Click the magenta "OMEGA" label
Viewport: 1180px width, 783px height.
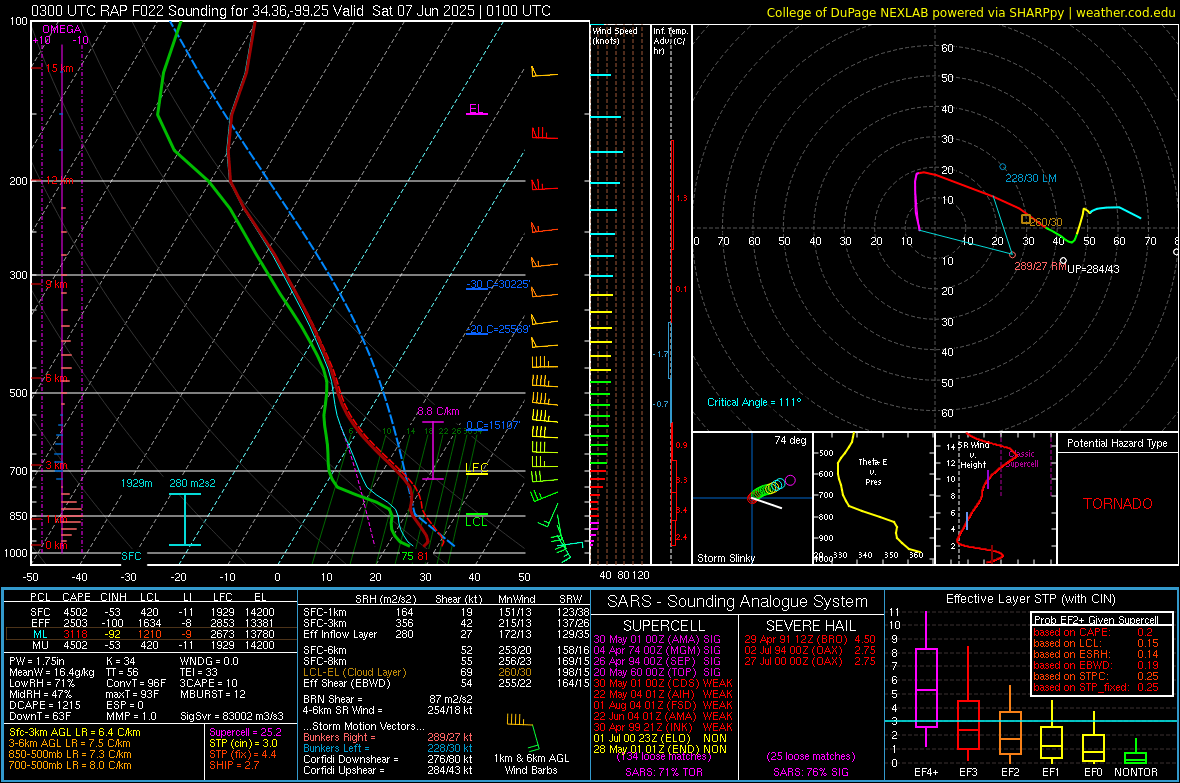tap(62, 29)
